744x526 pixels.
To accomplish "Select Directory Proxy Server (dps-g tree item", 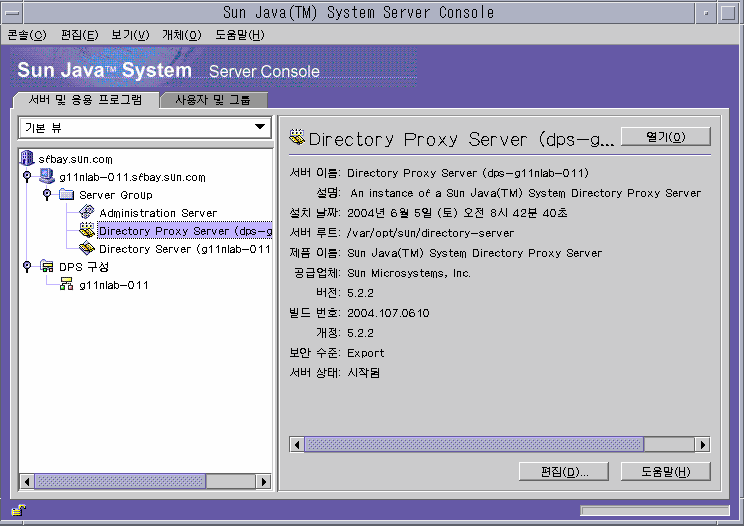I will pos(185,231).
